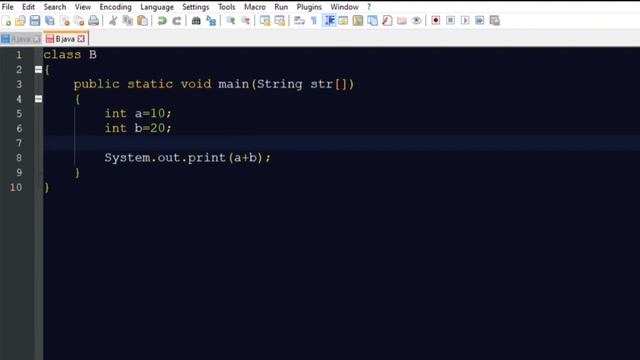Select the B.java tab
Image resolution: width=640 pixels, height=360 pixels.
pos(65,39)
